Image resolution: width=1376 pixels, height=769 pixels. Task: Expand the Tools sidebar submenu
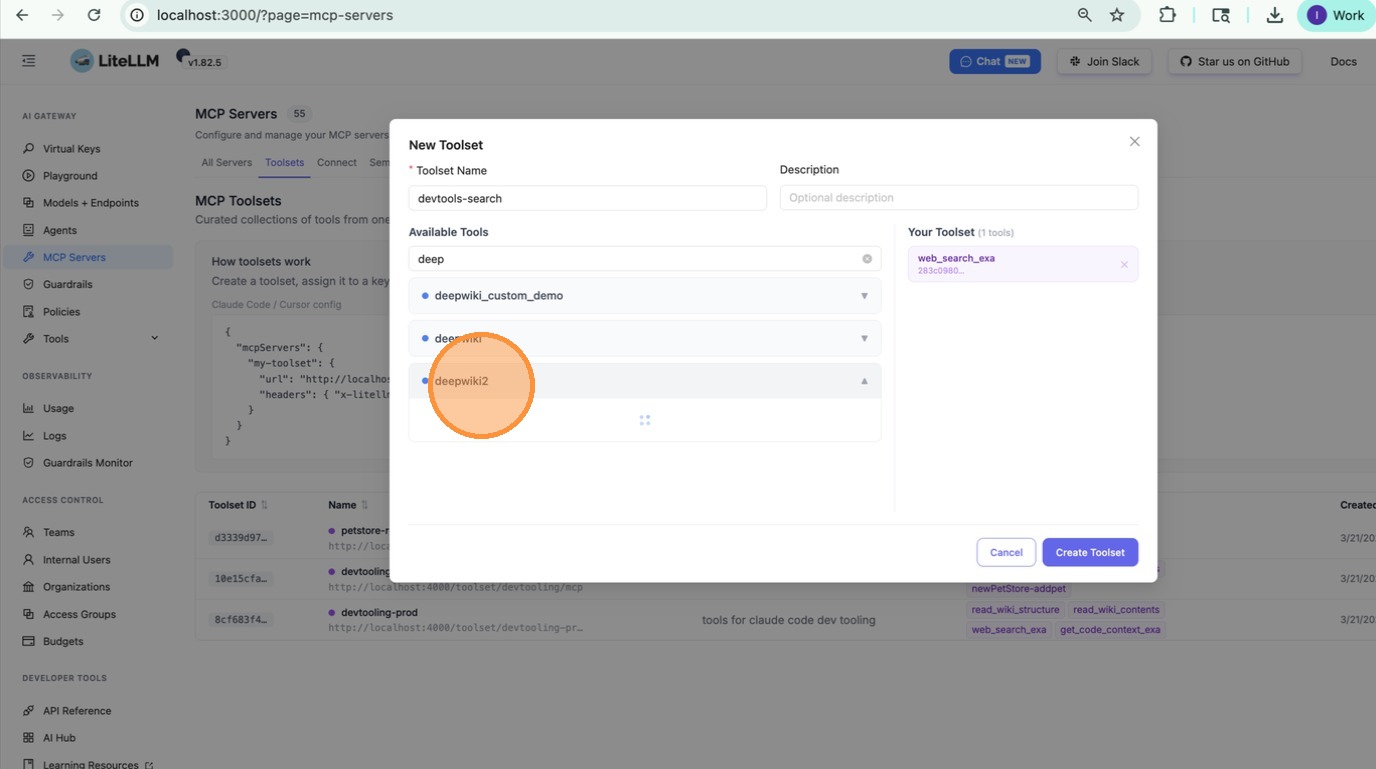(x=154, y=338)
